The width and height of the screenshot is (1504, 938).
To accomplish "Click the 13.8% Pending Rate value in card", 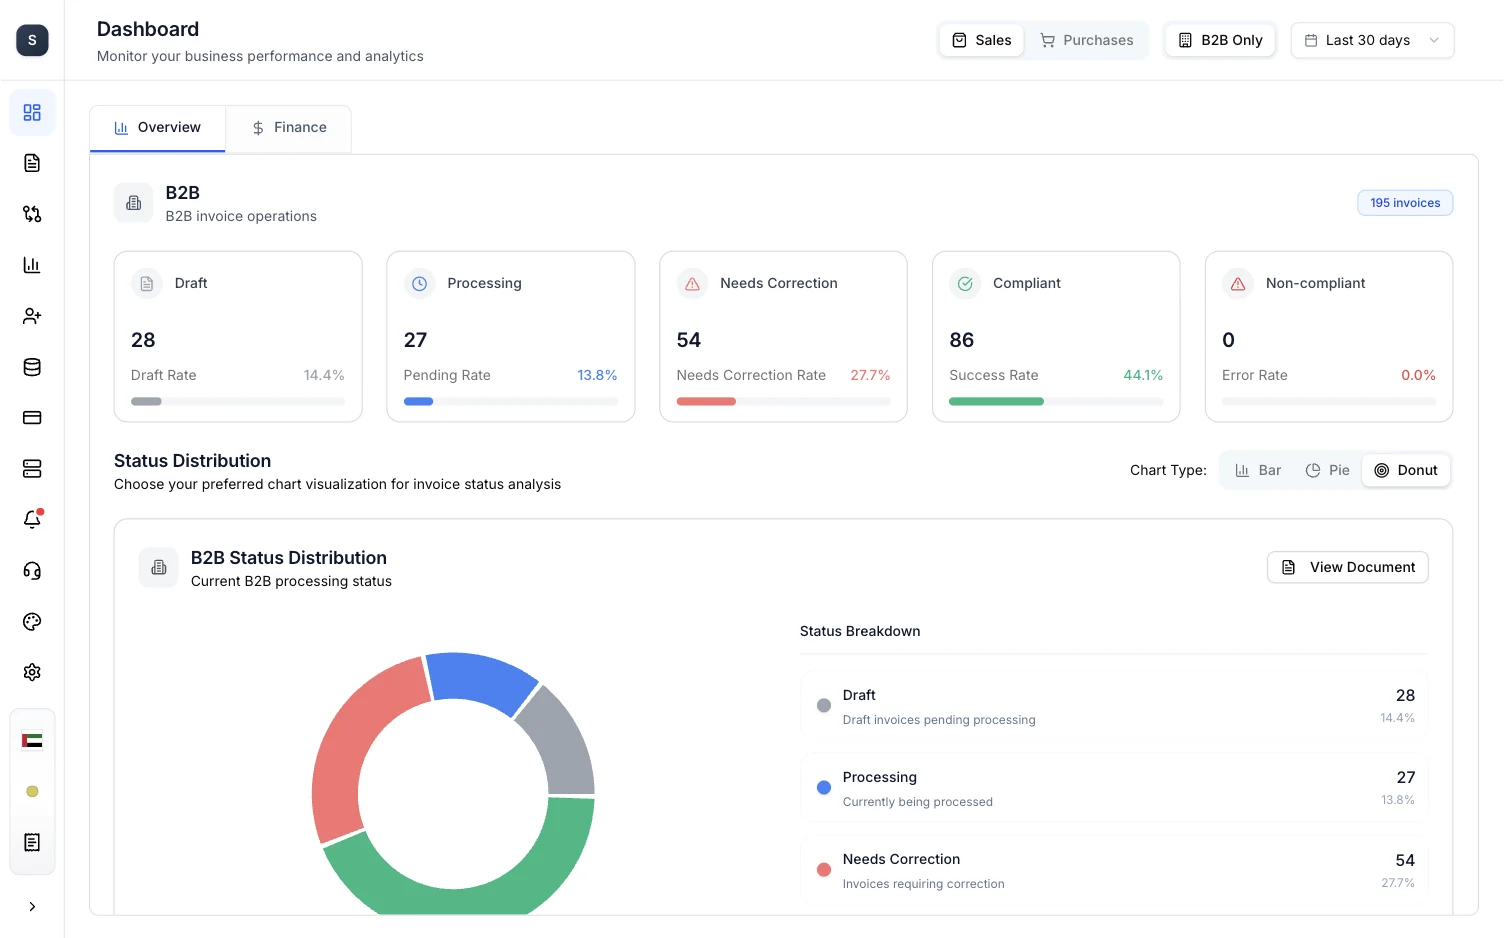I will pos(597,376).
